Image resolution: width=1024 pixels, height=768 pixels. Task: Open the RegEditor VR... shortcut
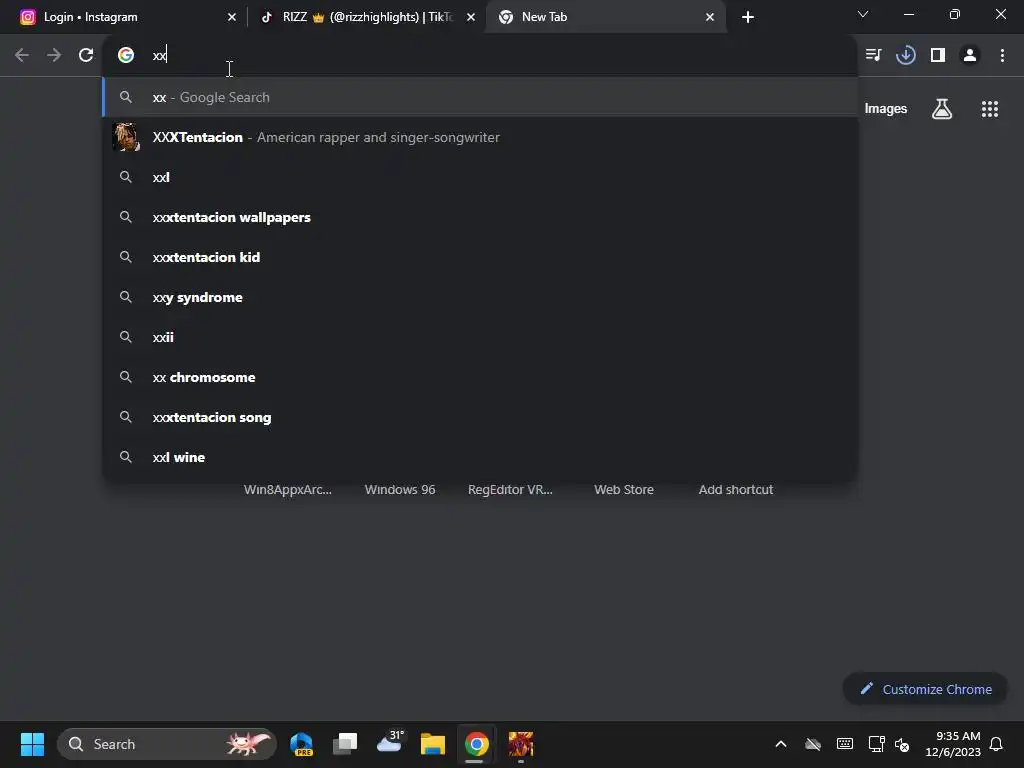click(510, 490)
